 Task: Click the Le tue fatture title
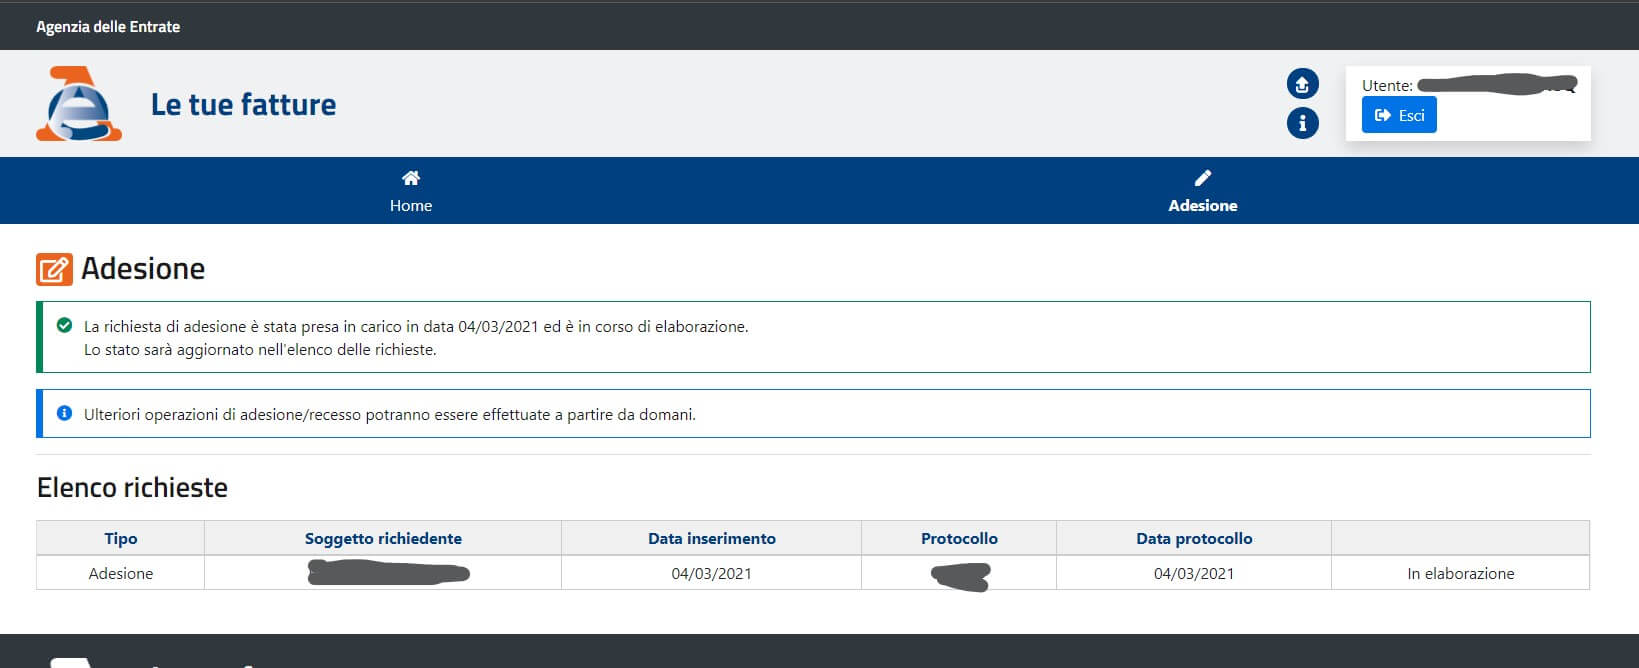tap(243, 105)
